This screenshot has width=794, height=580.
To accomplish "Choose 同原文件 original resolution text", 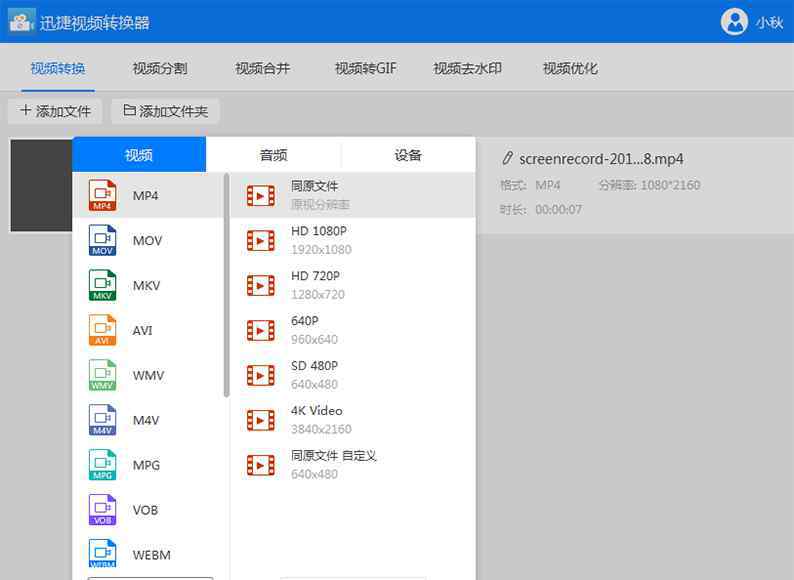I will click(x=314, y=186).
